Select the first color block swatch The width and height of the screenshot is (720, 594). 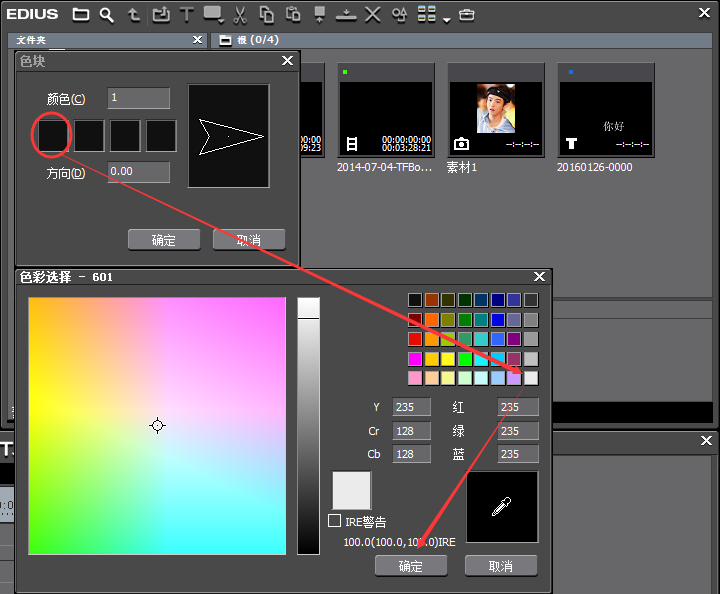point(53,136)
